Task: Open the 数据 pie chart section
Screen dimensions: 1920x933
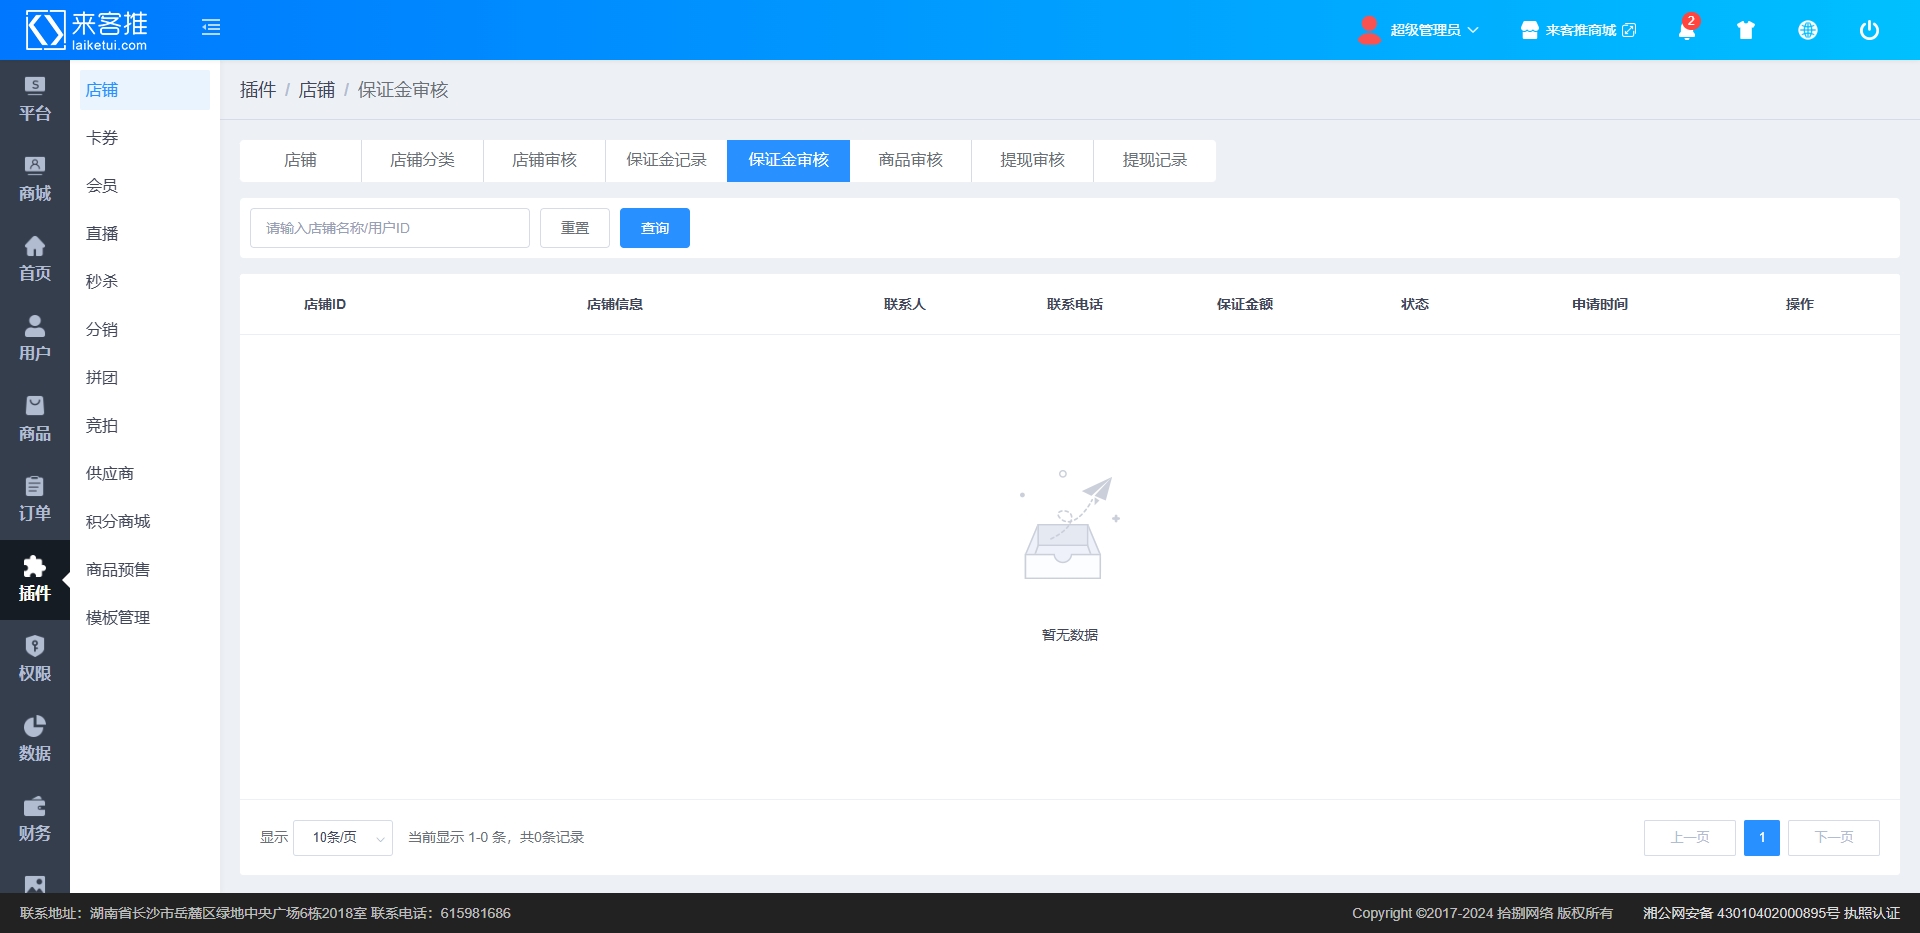Action: pos(35,740)
